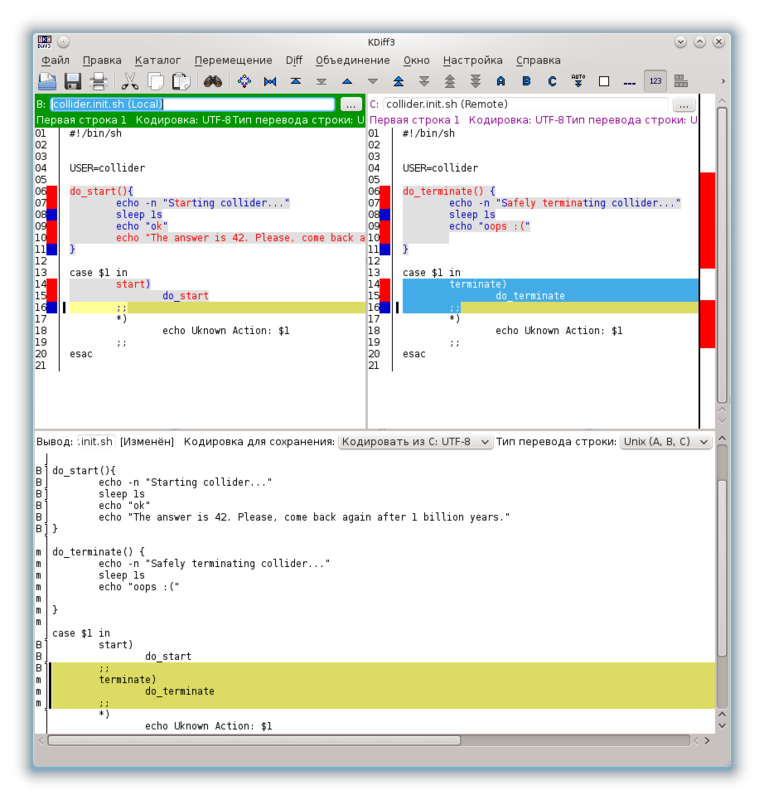
Task: Click 'echo "oops :("' line in output pane
Action: coord(139,587)
